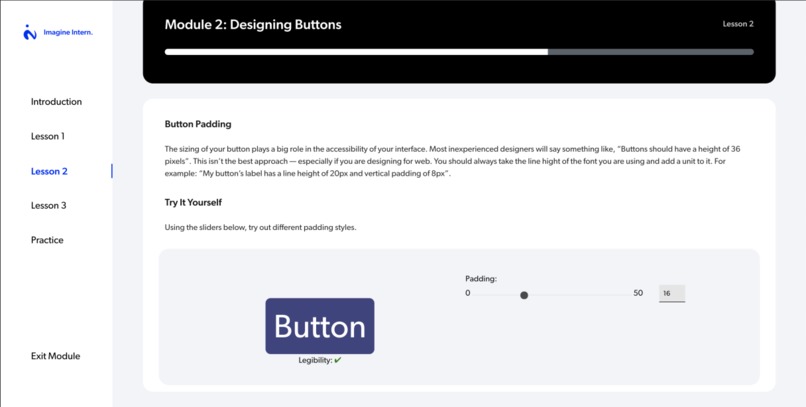Exit Module via the sidebar link
Viewport: 806px width, 407px height.
coord(56,356)
